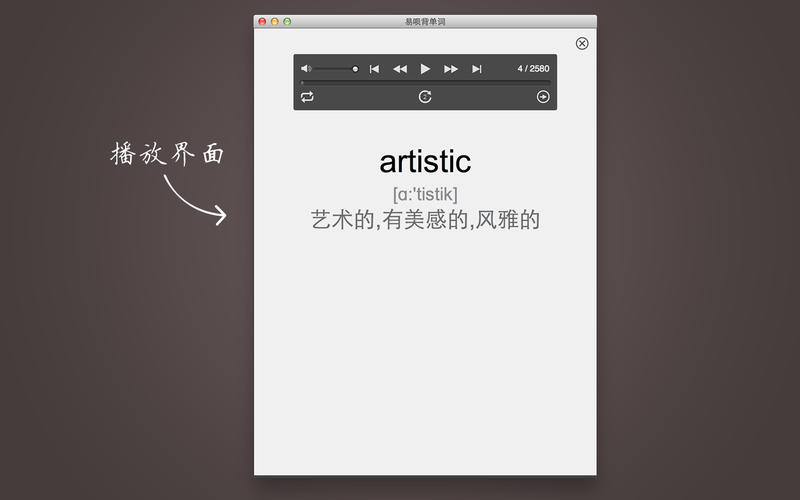Close the playback view with circled X
This screenshot has height=500, width=800.
582,43
